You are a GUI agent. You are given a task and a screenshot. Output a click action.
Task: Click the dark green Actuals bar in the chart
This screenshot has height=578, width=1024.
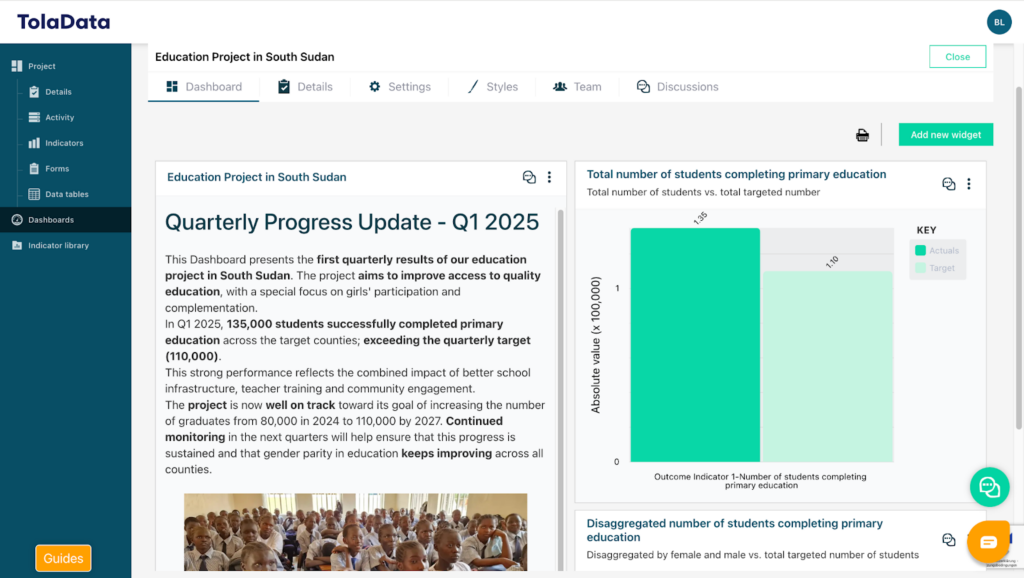[695, 345]
